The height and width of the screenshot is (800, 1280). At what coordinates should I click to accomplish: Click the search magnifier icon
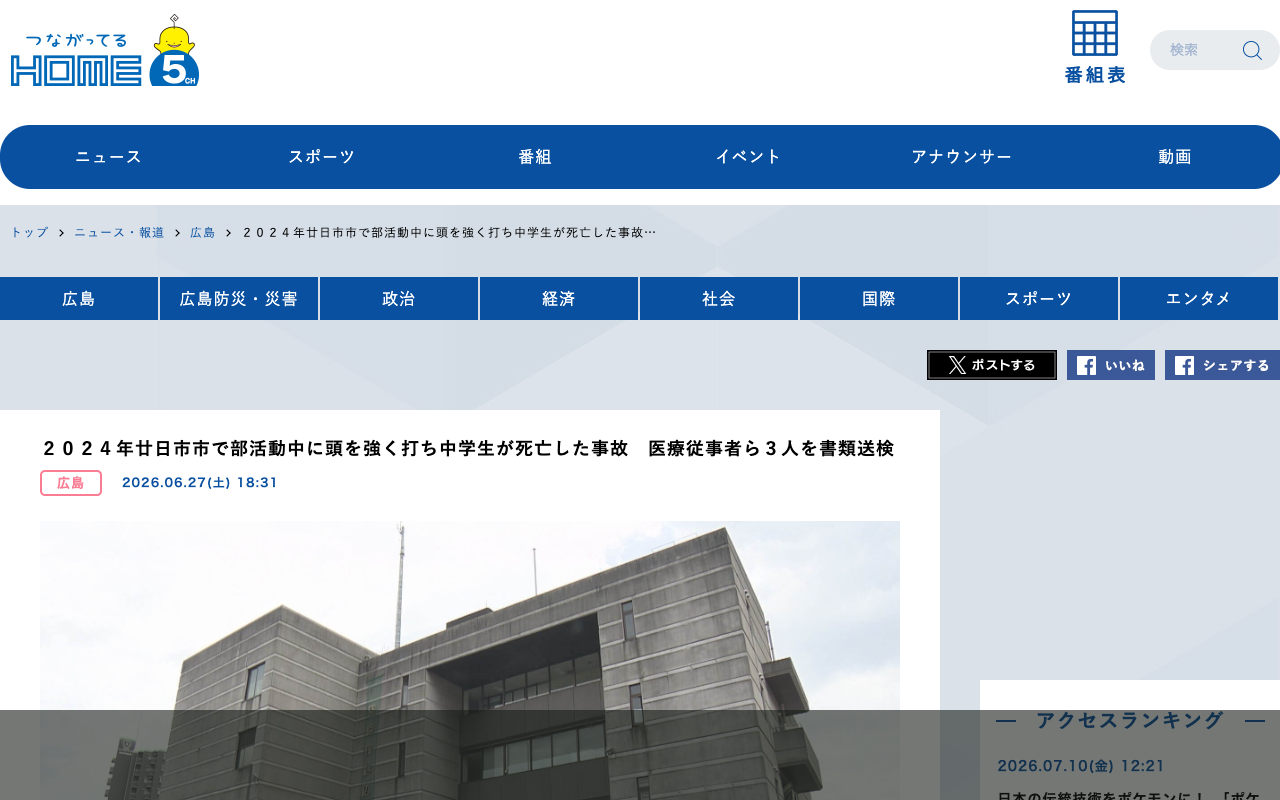point(1252,50)
